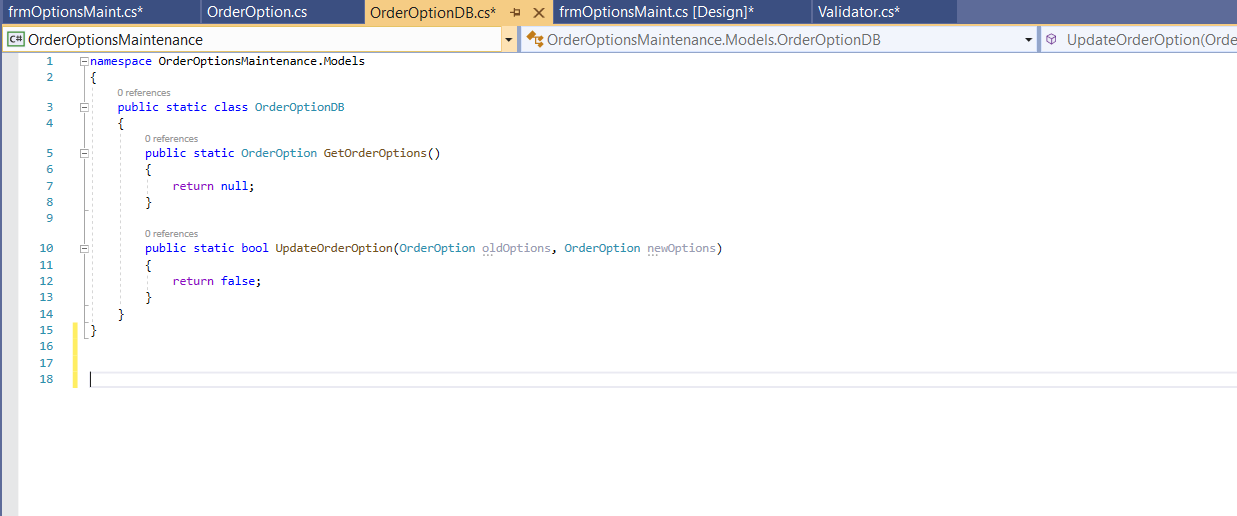
Task: Open the OrderOptionsMaintenance project dropdown arrow
Action: (508, 40)
